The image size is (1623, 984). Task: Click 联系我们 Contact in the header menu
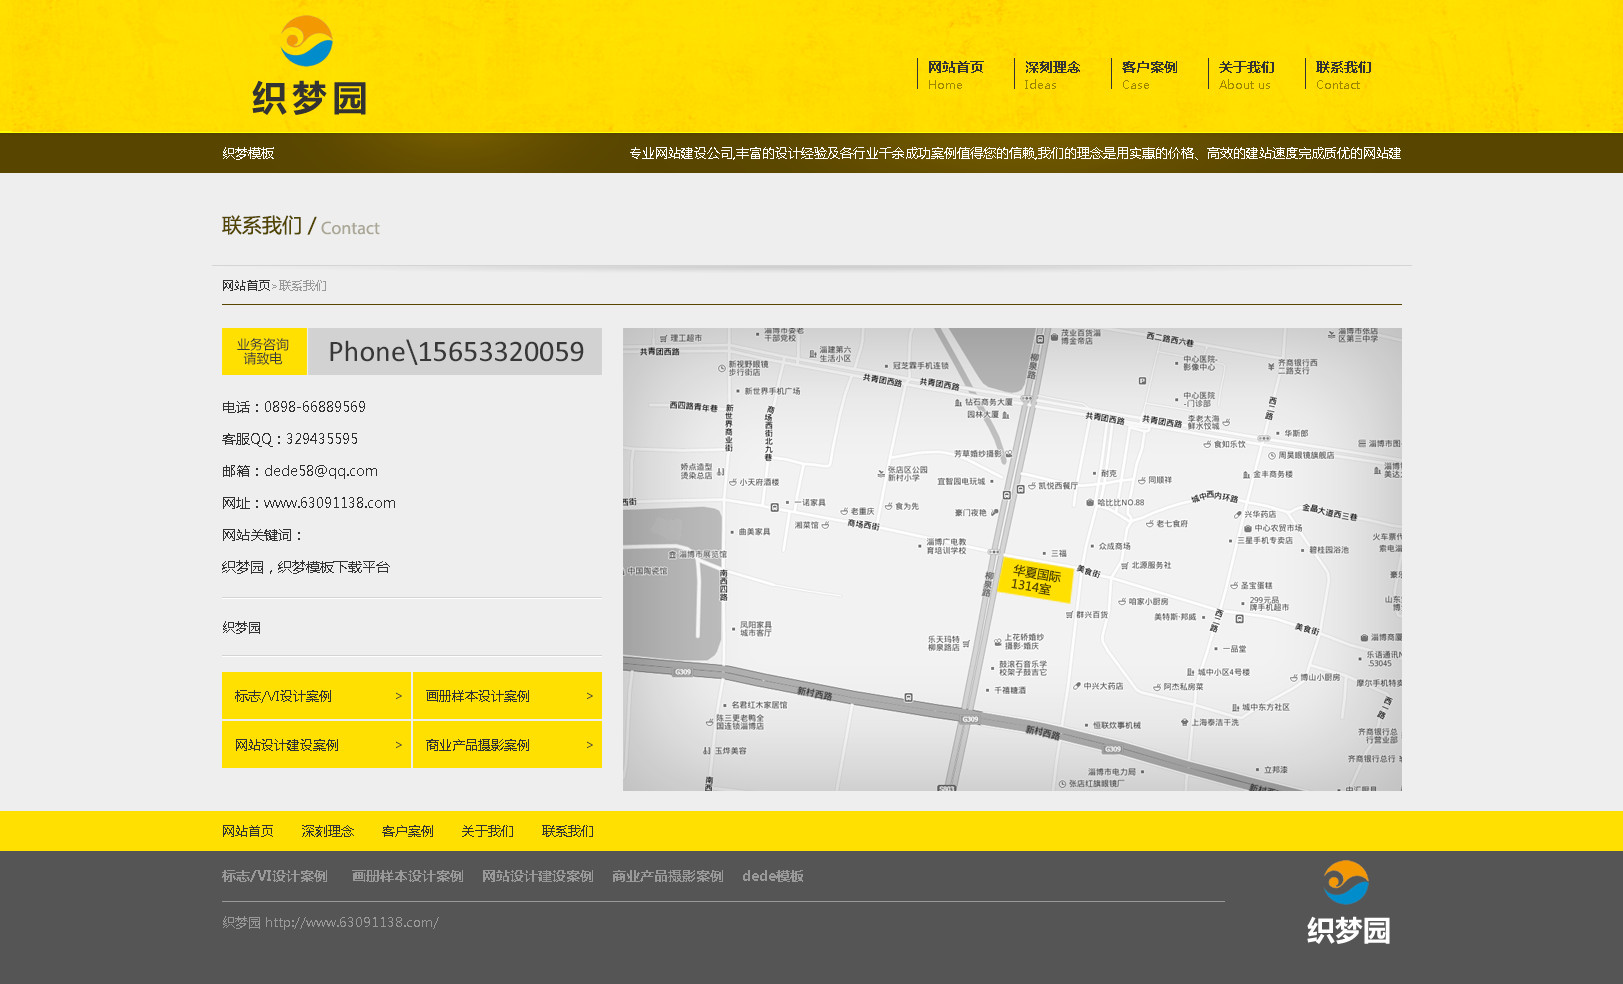1343,74
